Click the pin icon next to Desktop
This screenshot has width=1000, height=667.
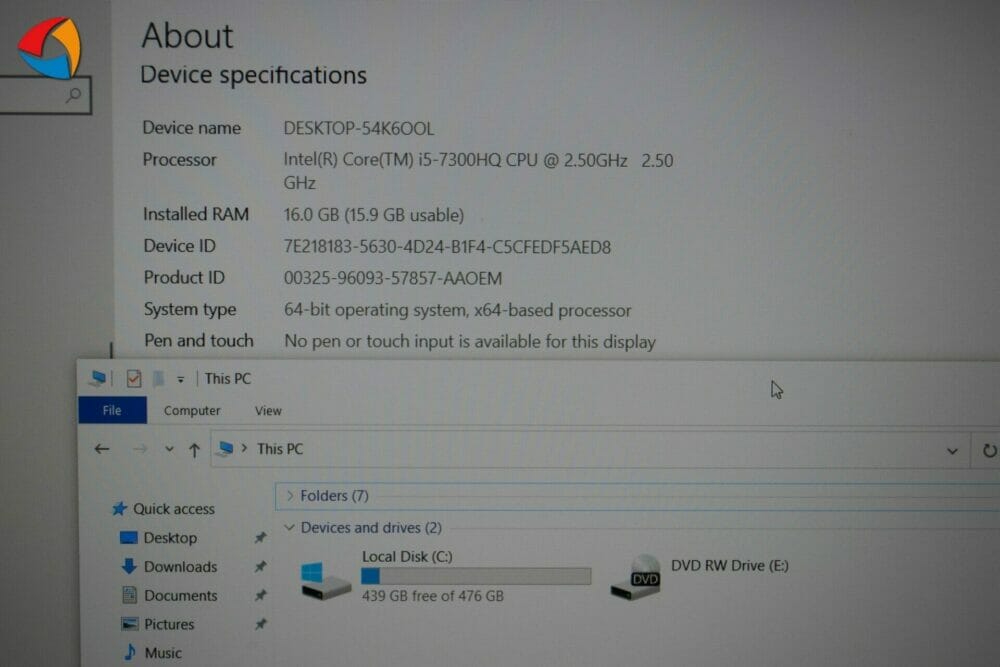[260, 538]
